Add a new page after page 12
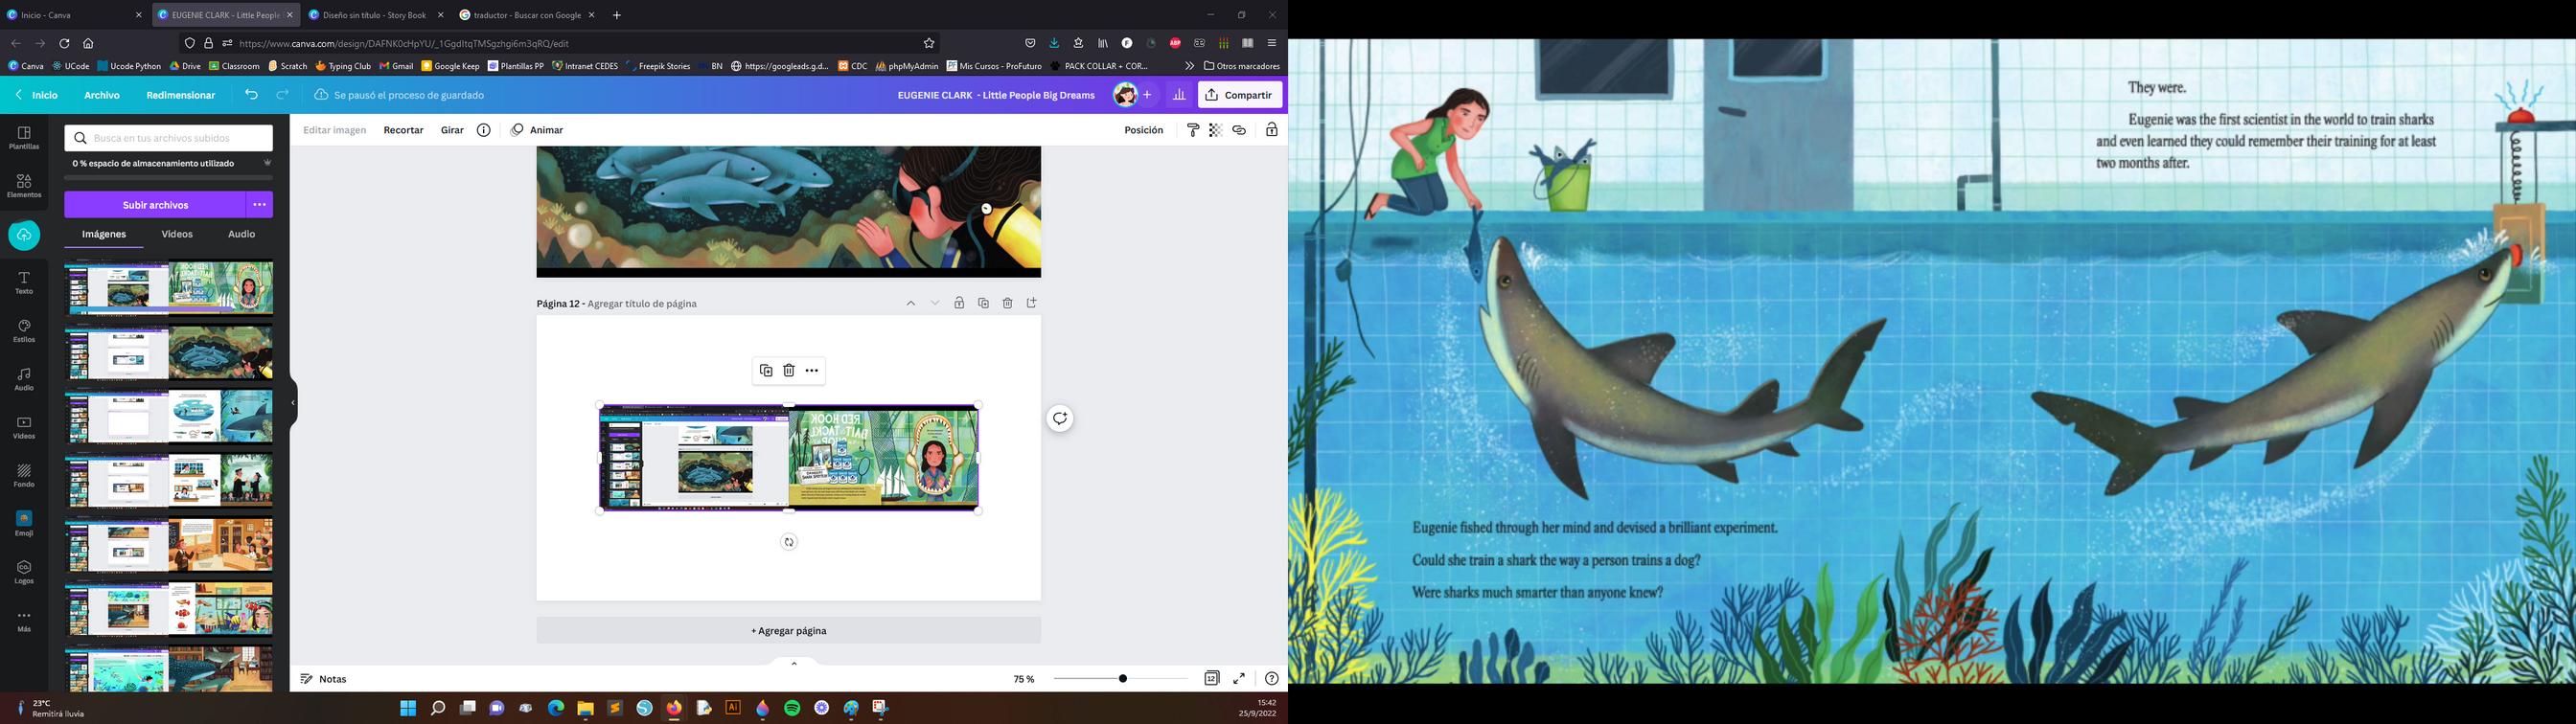 pyautogui.click(x=1032, y=303)
